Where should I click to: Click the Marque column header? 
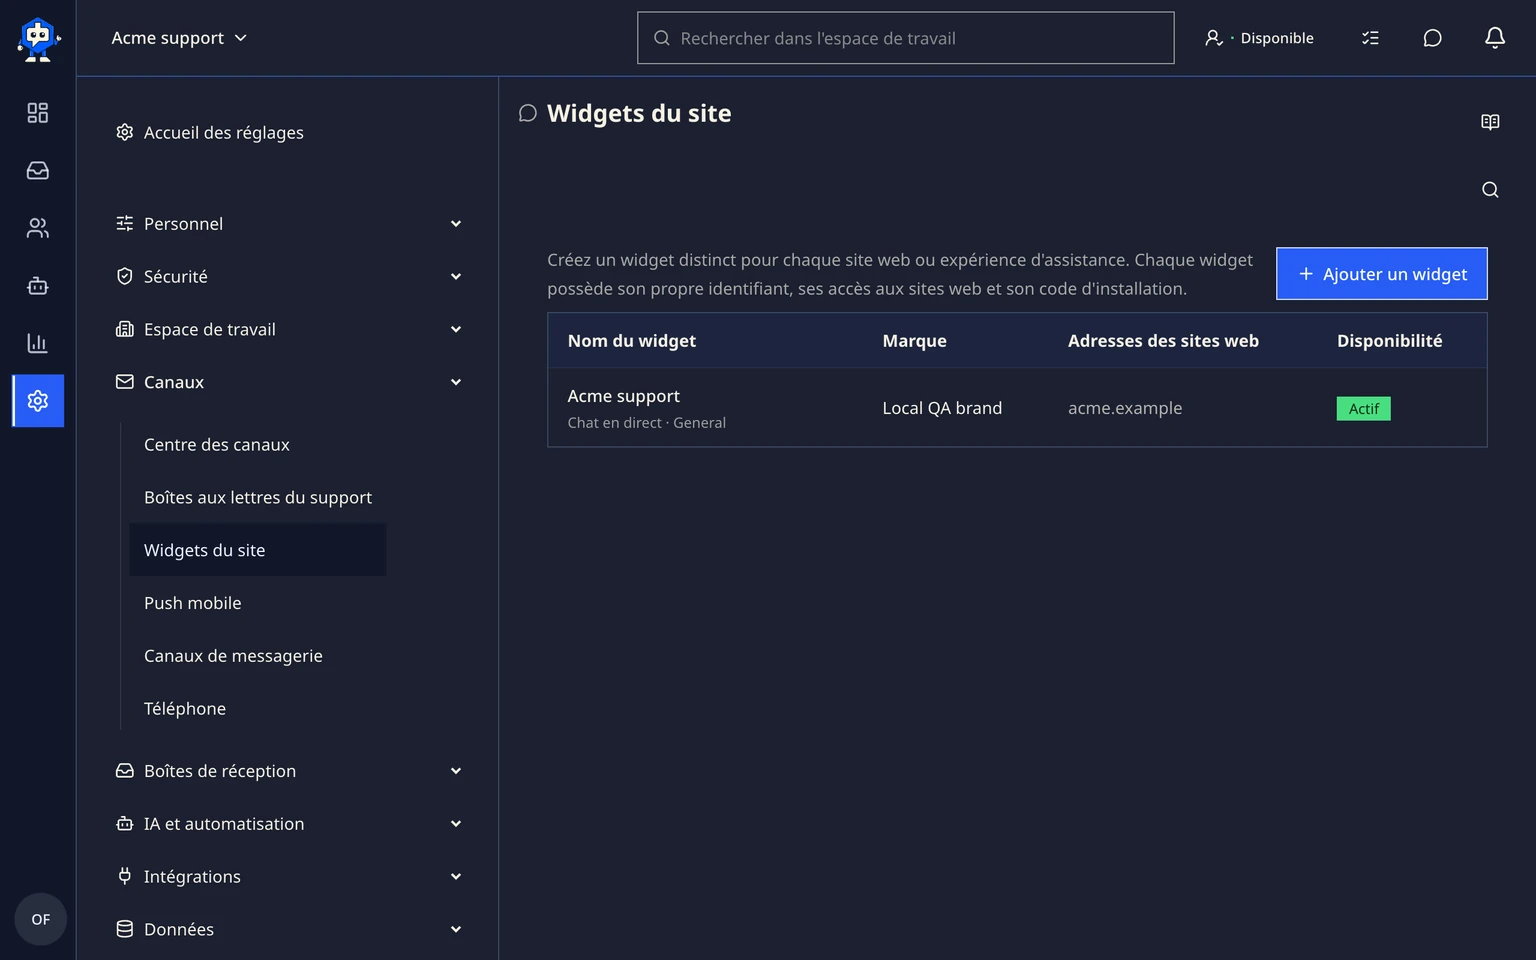click(x=914, y=341)
